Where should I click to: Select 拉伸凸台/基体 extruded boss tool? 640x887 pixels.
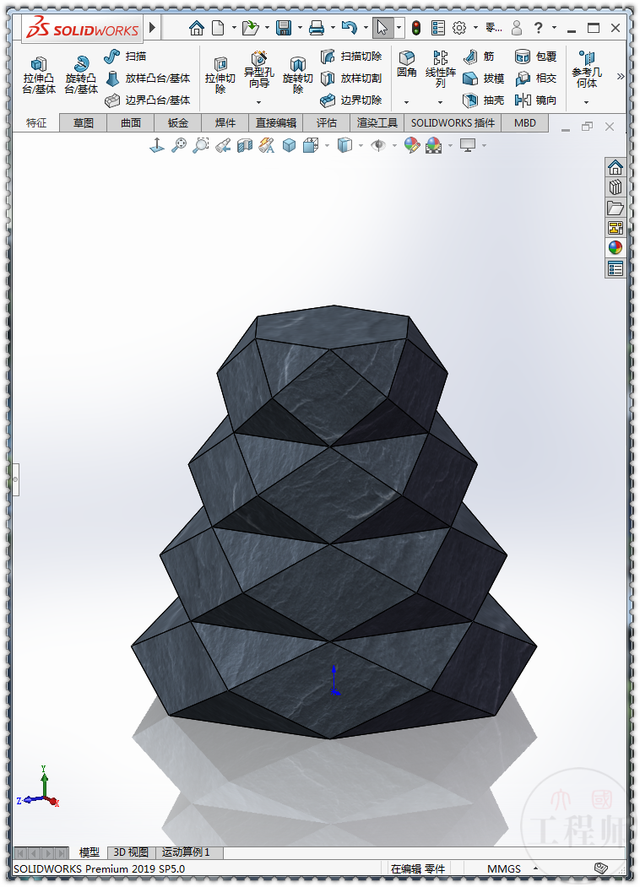point(39,75)
